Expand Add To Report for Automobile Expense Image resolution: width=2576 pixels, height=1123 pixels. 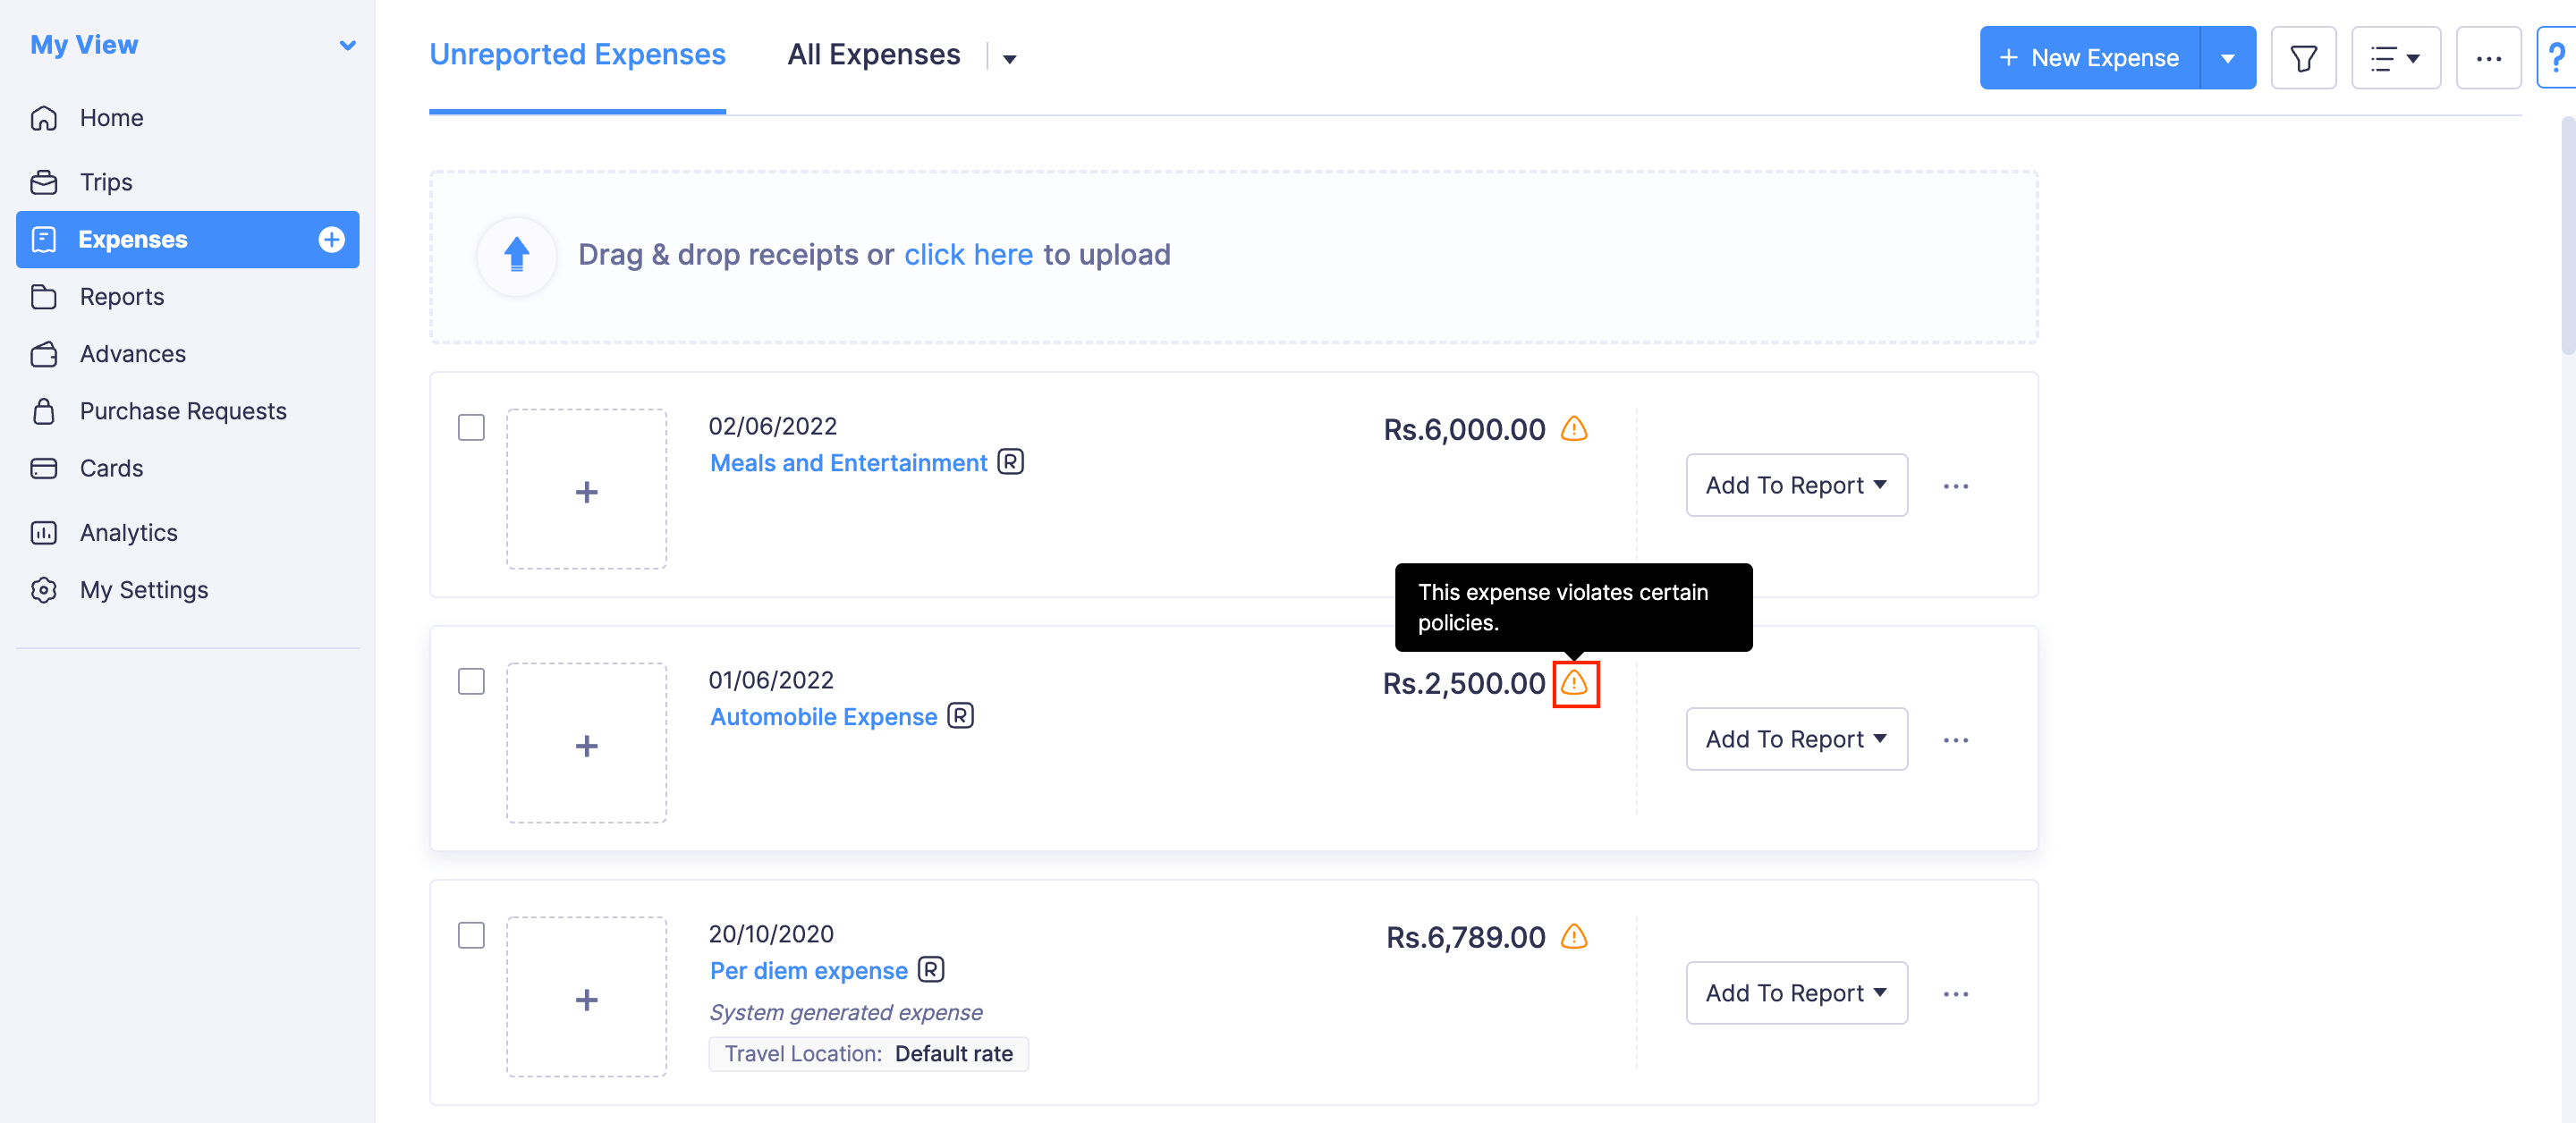tap(1796, 738)
